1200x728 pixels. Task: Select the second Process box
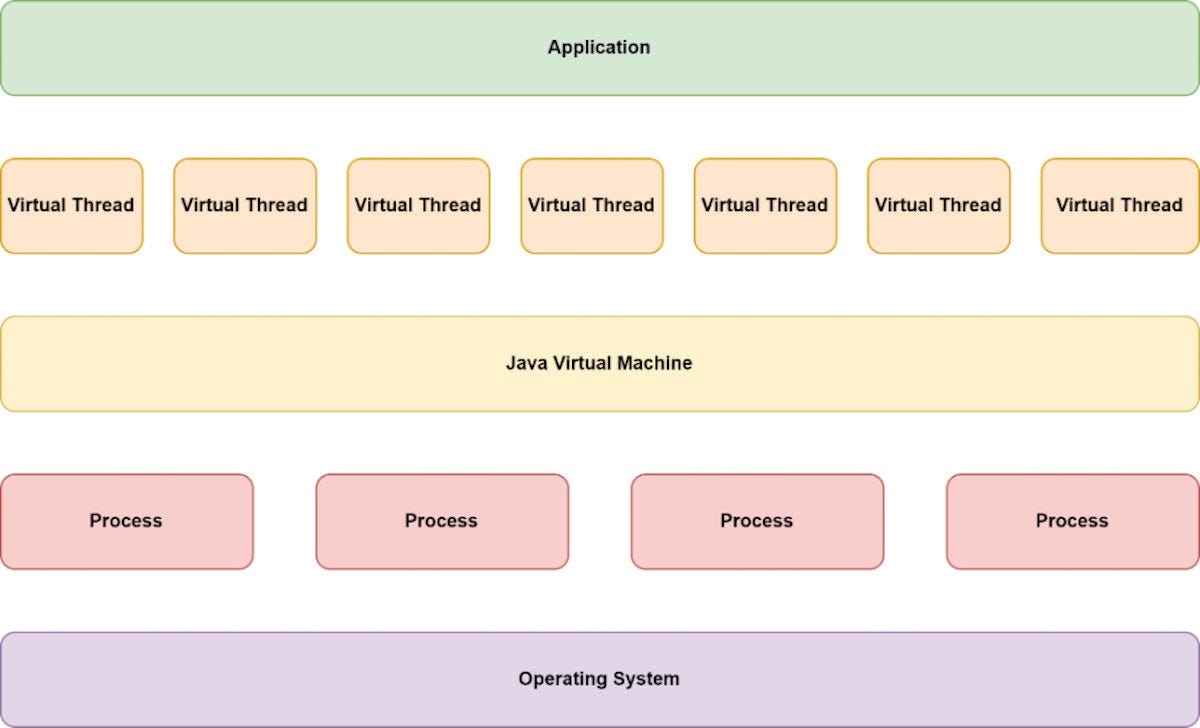tap(441, 520)
